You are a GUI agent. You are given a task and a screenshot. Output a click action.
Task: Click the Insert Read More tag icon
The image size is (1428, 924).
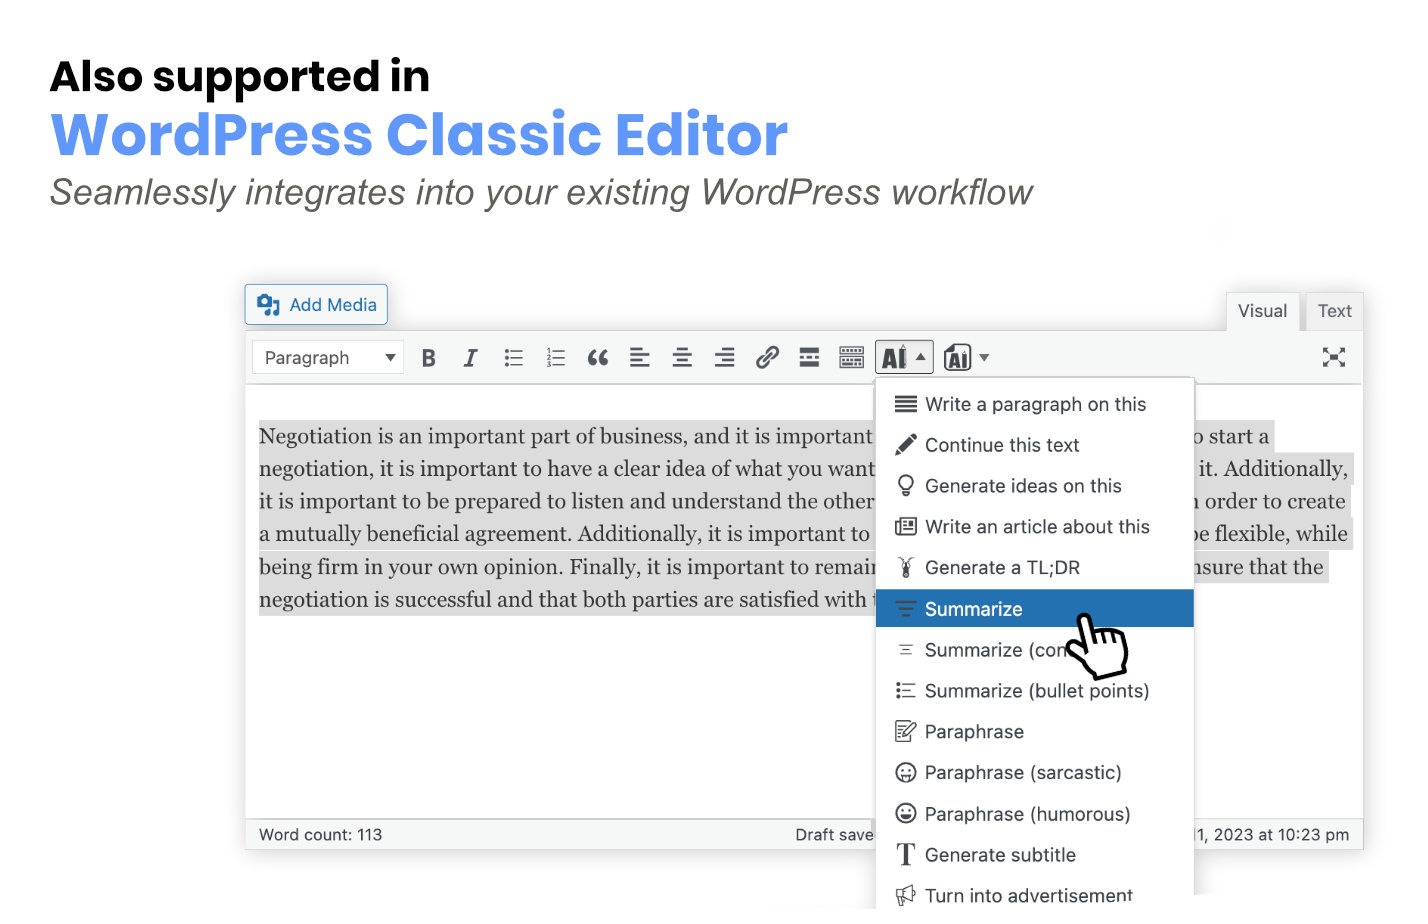(x=809, y=357)
